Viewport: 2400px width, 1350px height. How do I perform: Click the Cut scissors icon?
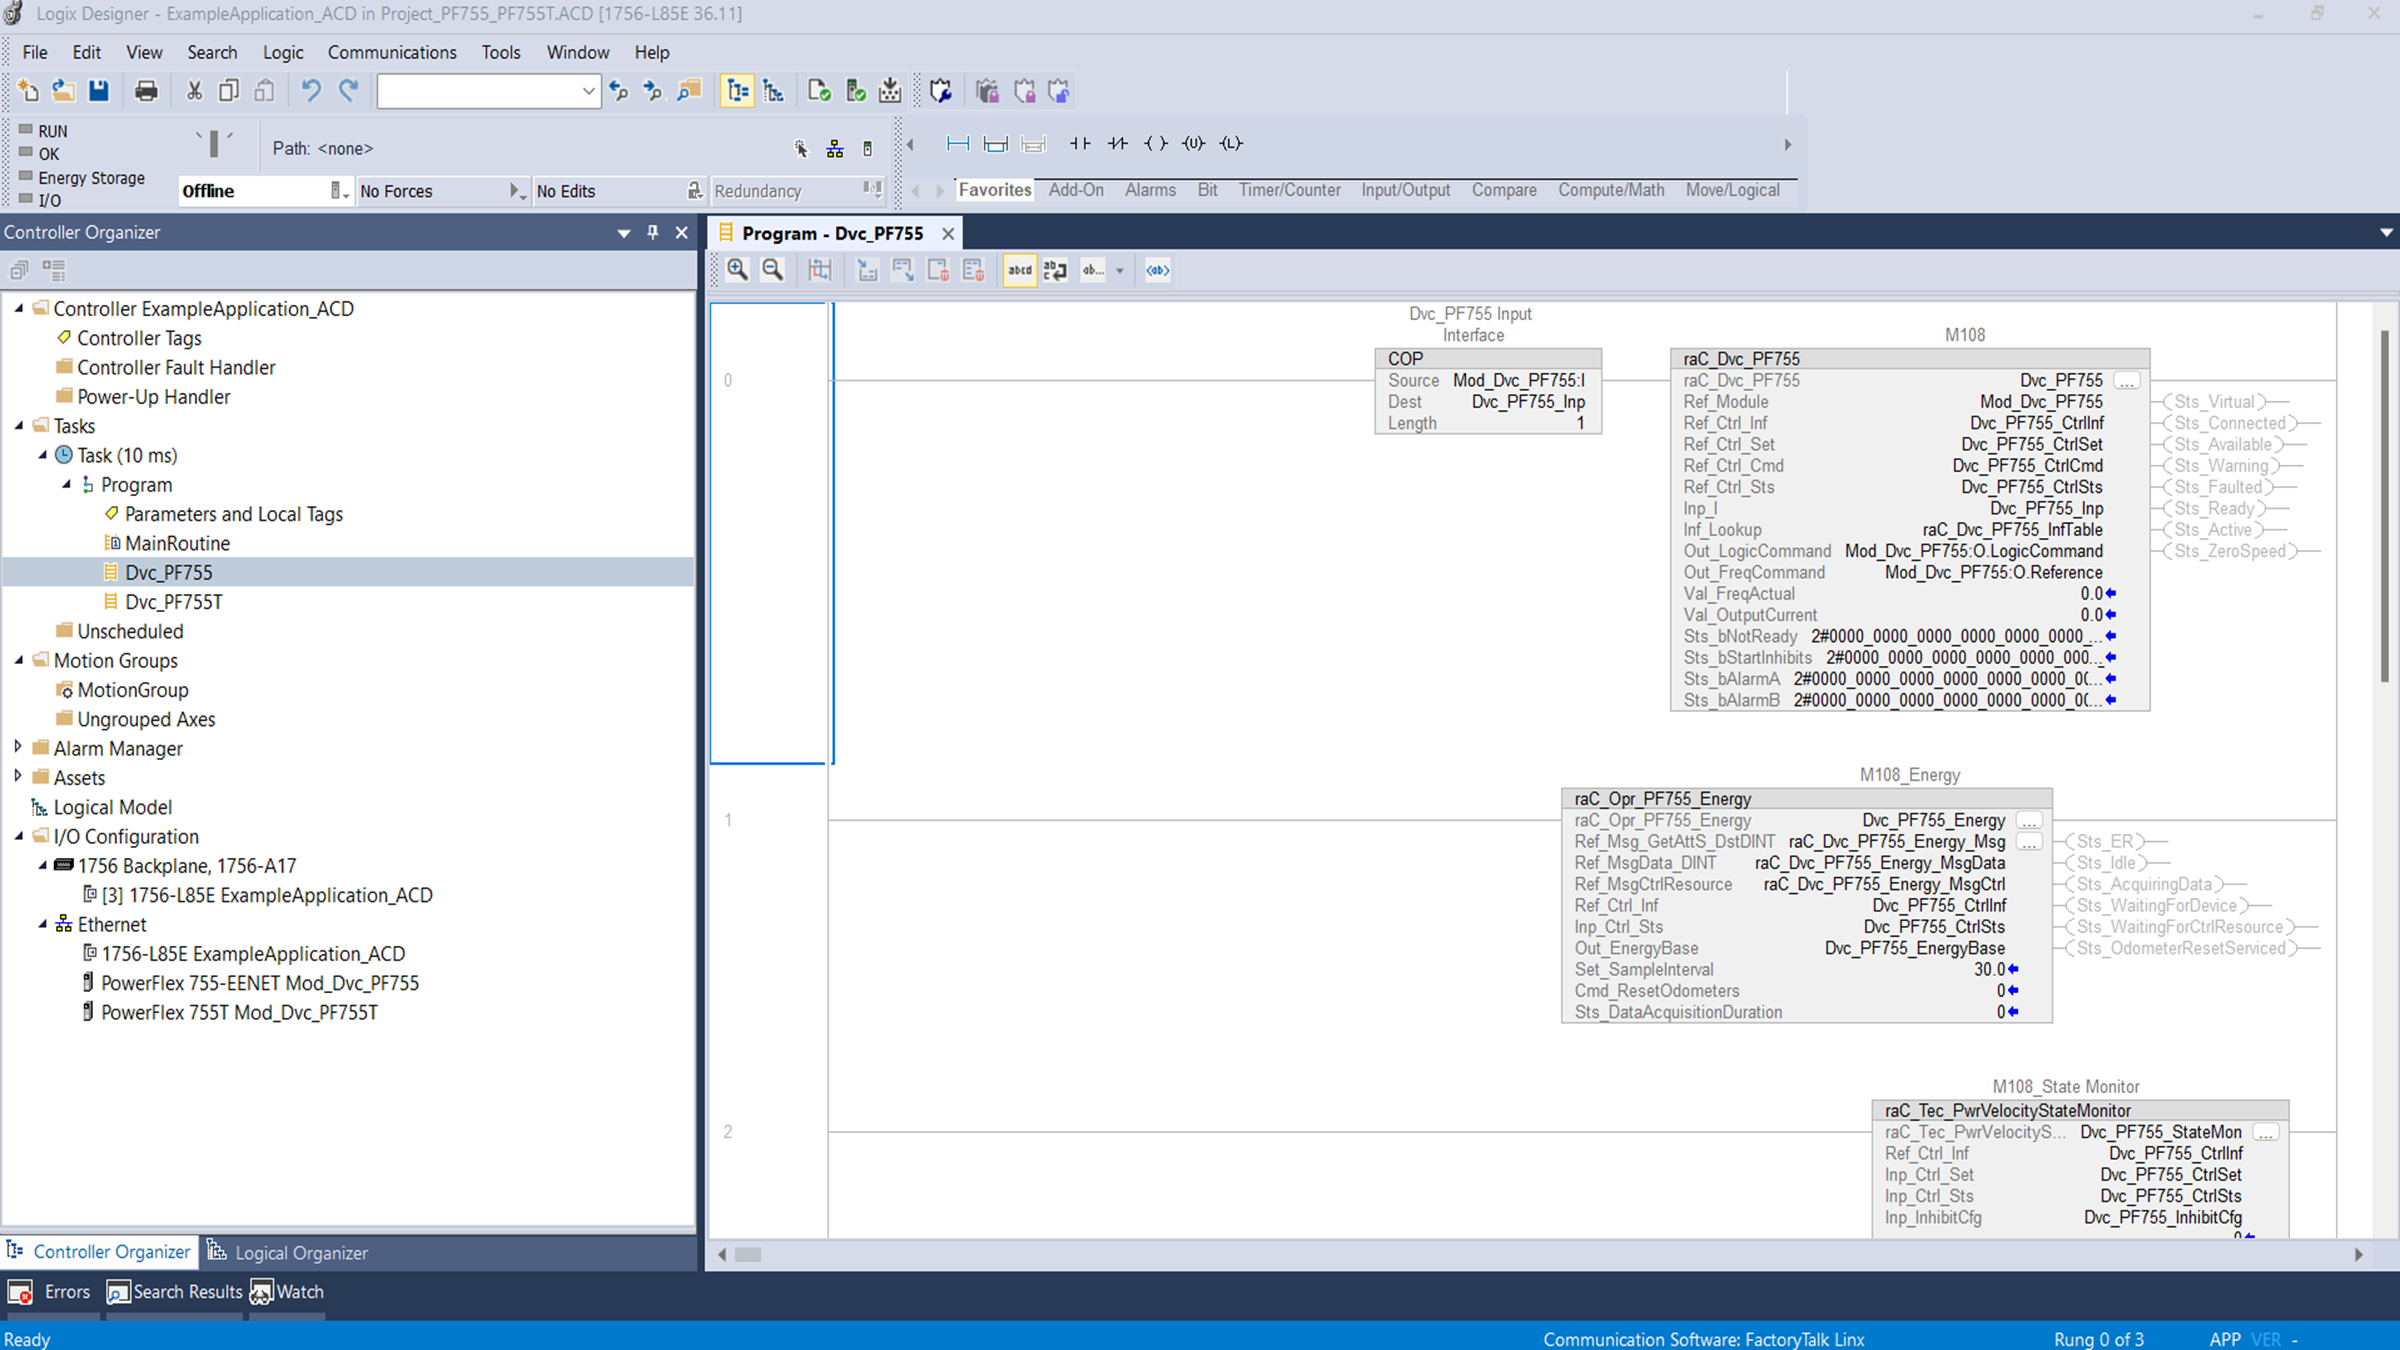point(194,91)
